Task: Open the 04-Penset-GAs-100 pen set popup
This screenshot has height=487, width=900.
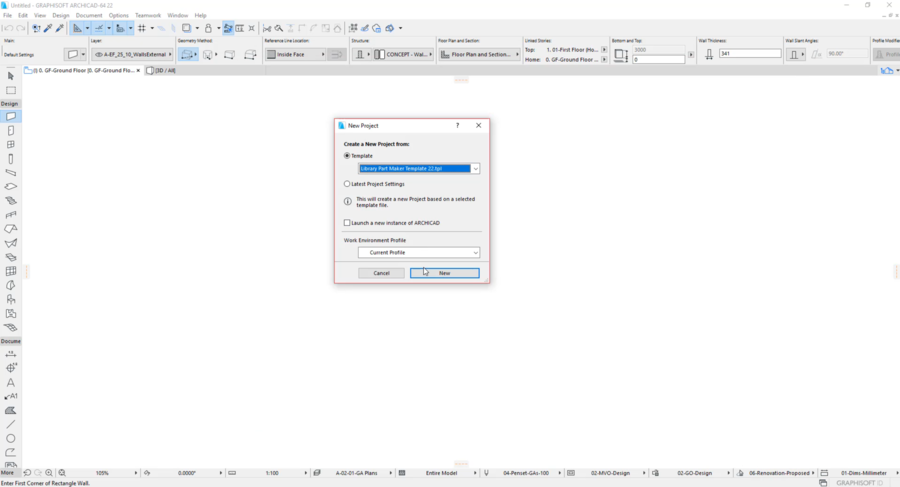Action: [x=559, y=473]
